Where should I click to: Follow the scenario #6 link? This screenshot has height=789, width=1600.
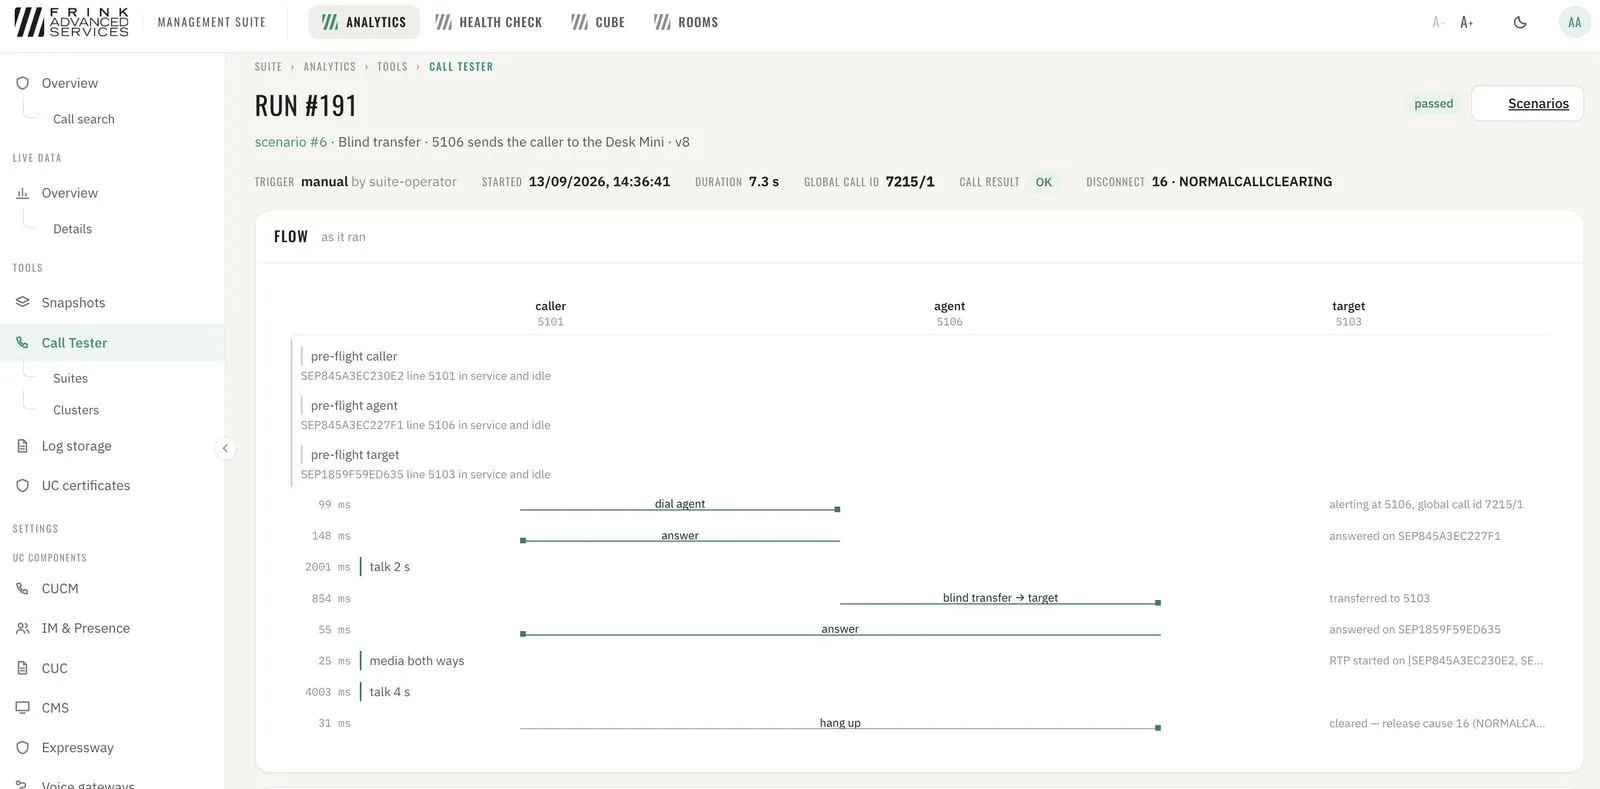click(291, 142)
